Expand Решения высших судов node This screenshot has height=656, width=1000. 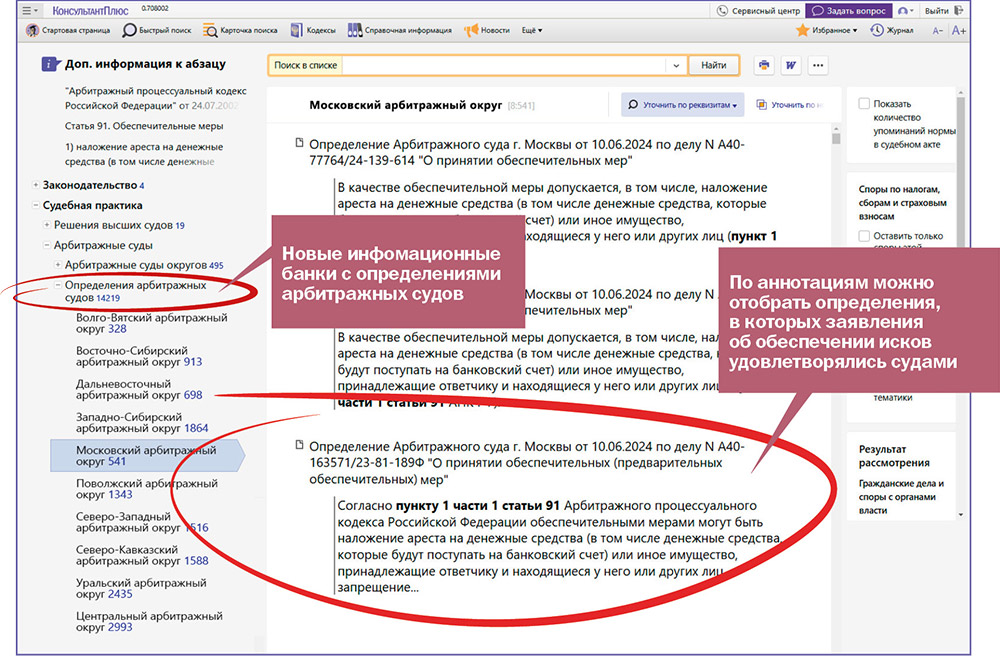[47, 225]
